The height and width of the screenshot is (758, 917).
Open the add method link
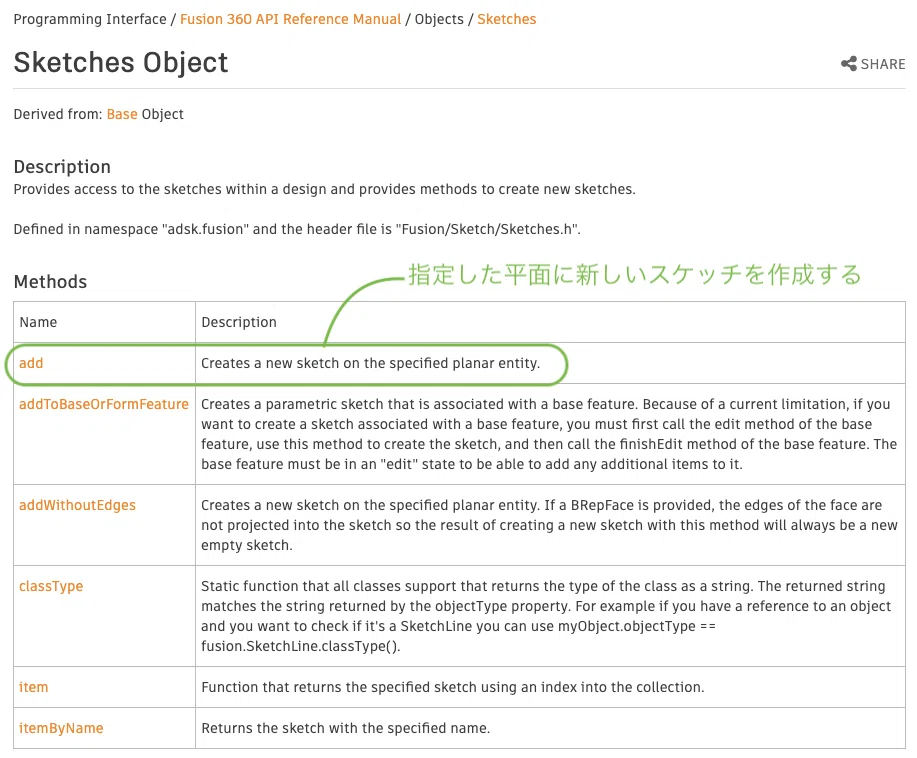(31, 363)
